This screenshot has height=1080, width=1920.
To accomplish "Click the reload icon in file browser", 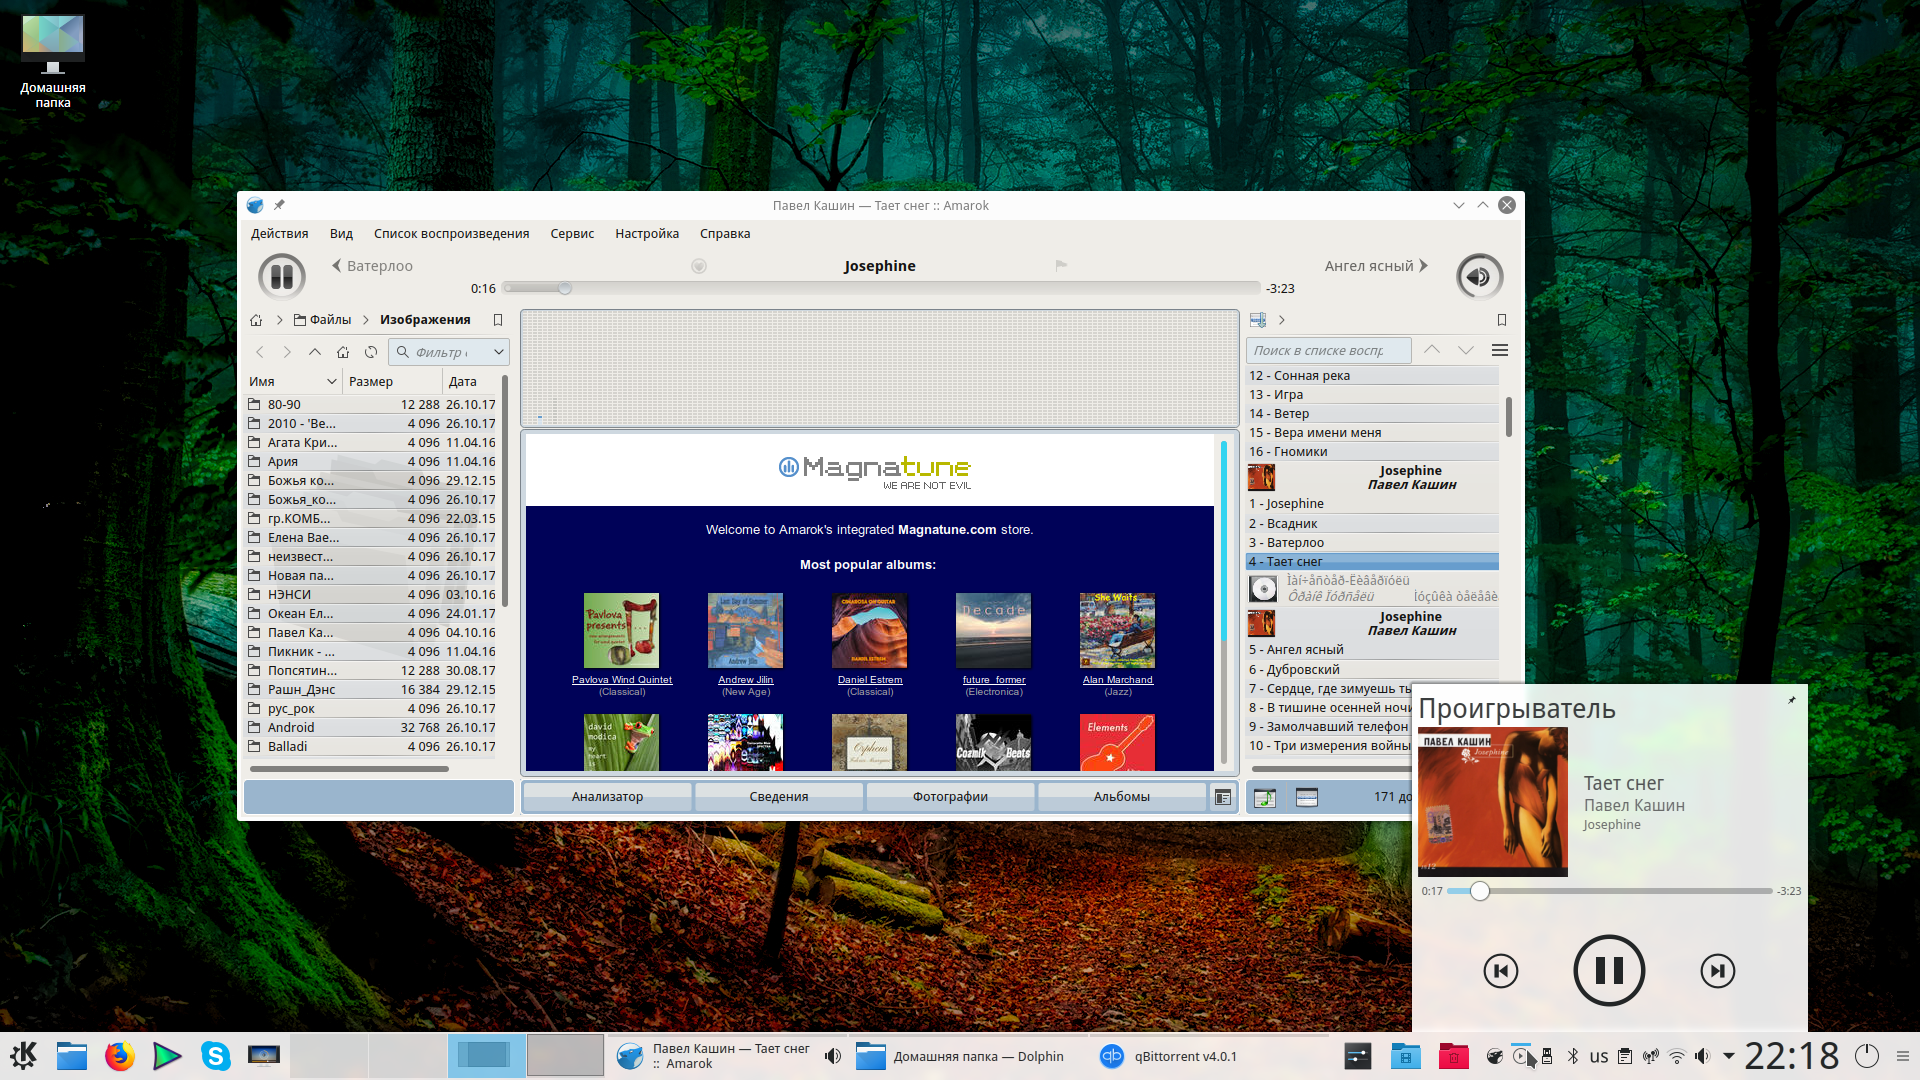I will coord(371,352).
